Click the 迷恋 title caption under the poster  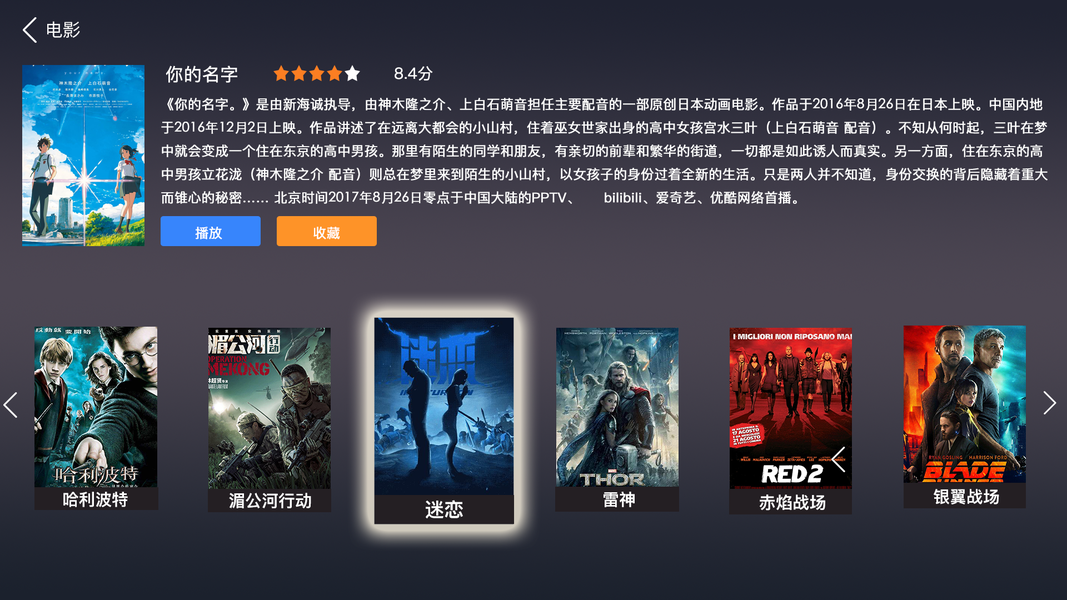[x=444, y=510]
